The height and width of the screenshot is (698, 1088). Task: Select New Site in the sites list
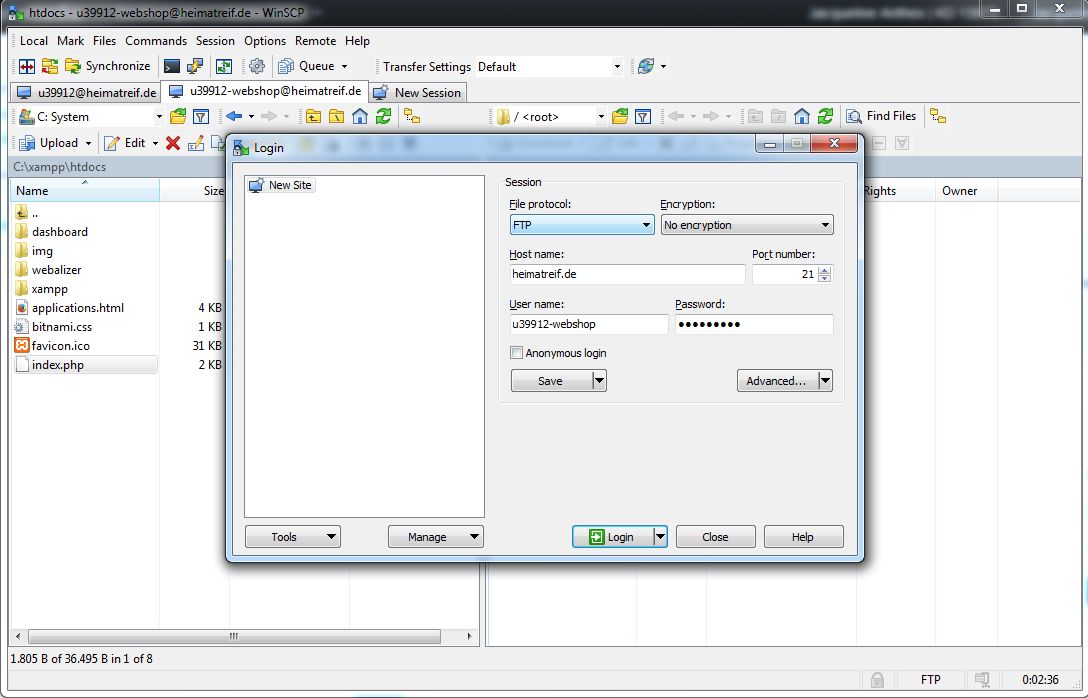click(x=282, y=185)
